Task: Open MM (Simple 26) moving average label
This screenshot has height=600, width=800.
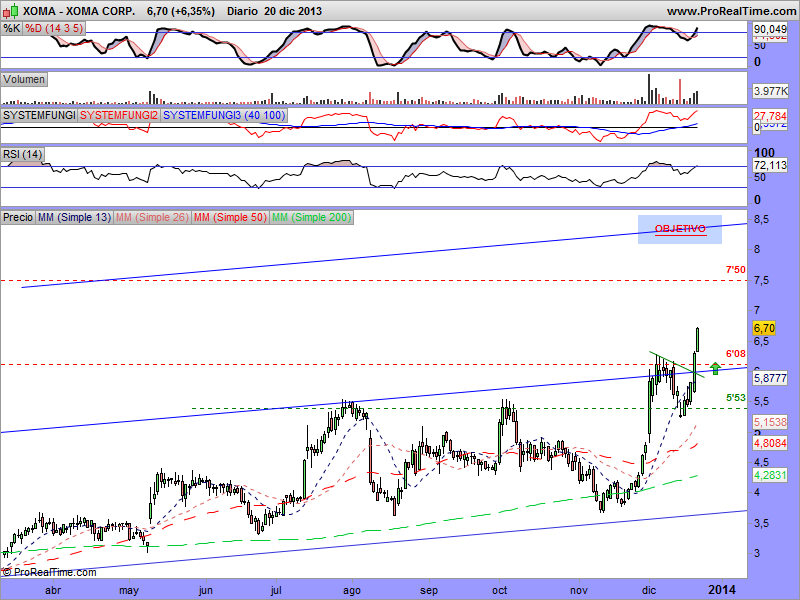Action: click(x=153, y=217)
